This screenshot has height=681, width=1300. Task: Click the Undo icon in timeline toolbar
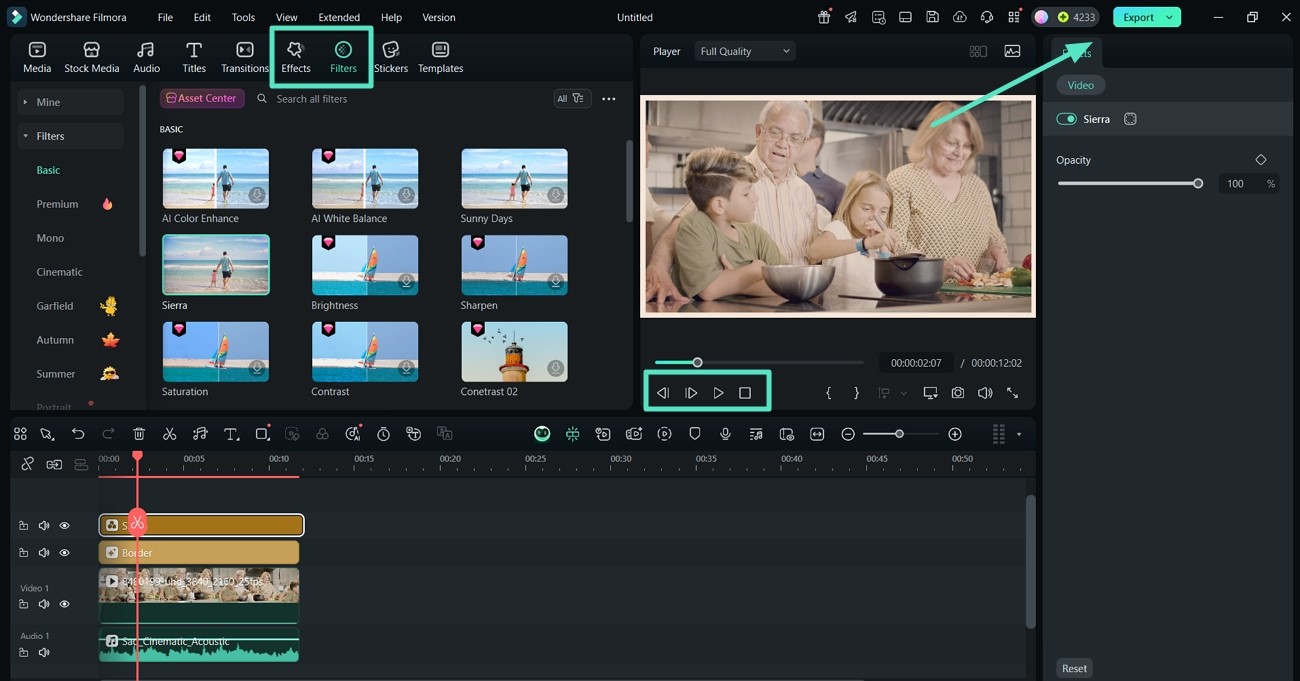78,434
